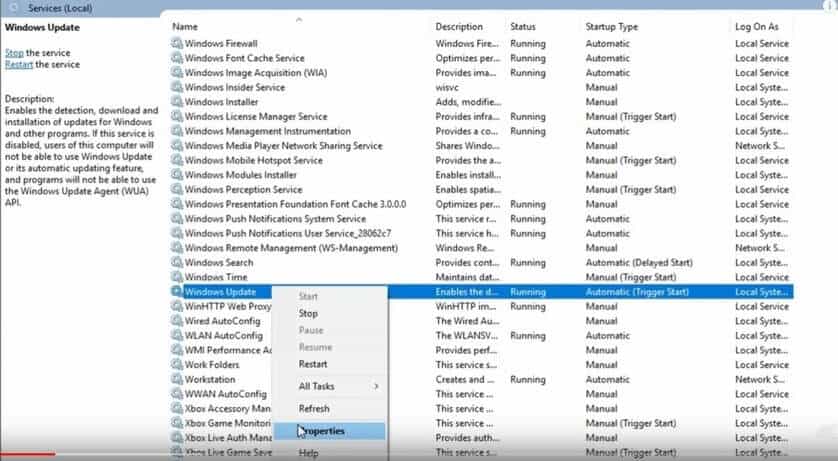Click the wisvc description cell

pyautogui.click(x=447, y=87)
